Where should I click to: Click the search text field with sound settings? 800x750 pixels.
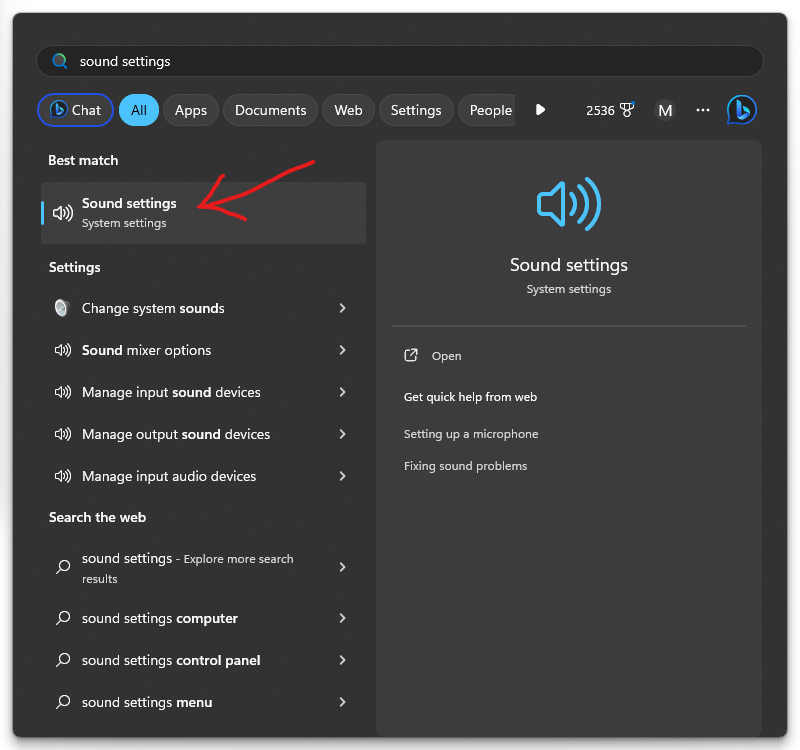400,61
